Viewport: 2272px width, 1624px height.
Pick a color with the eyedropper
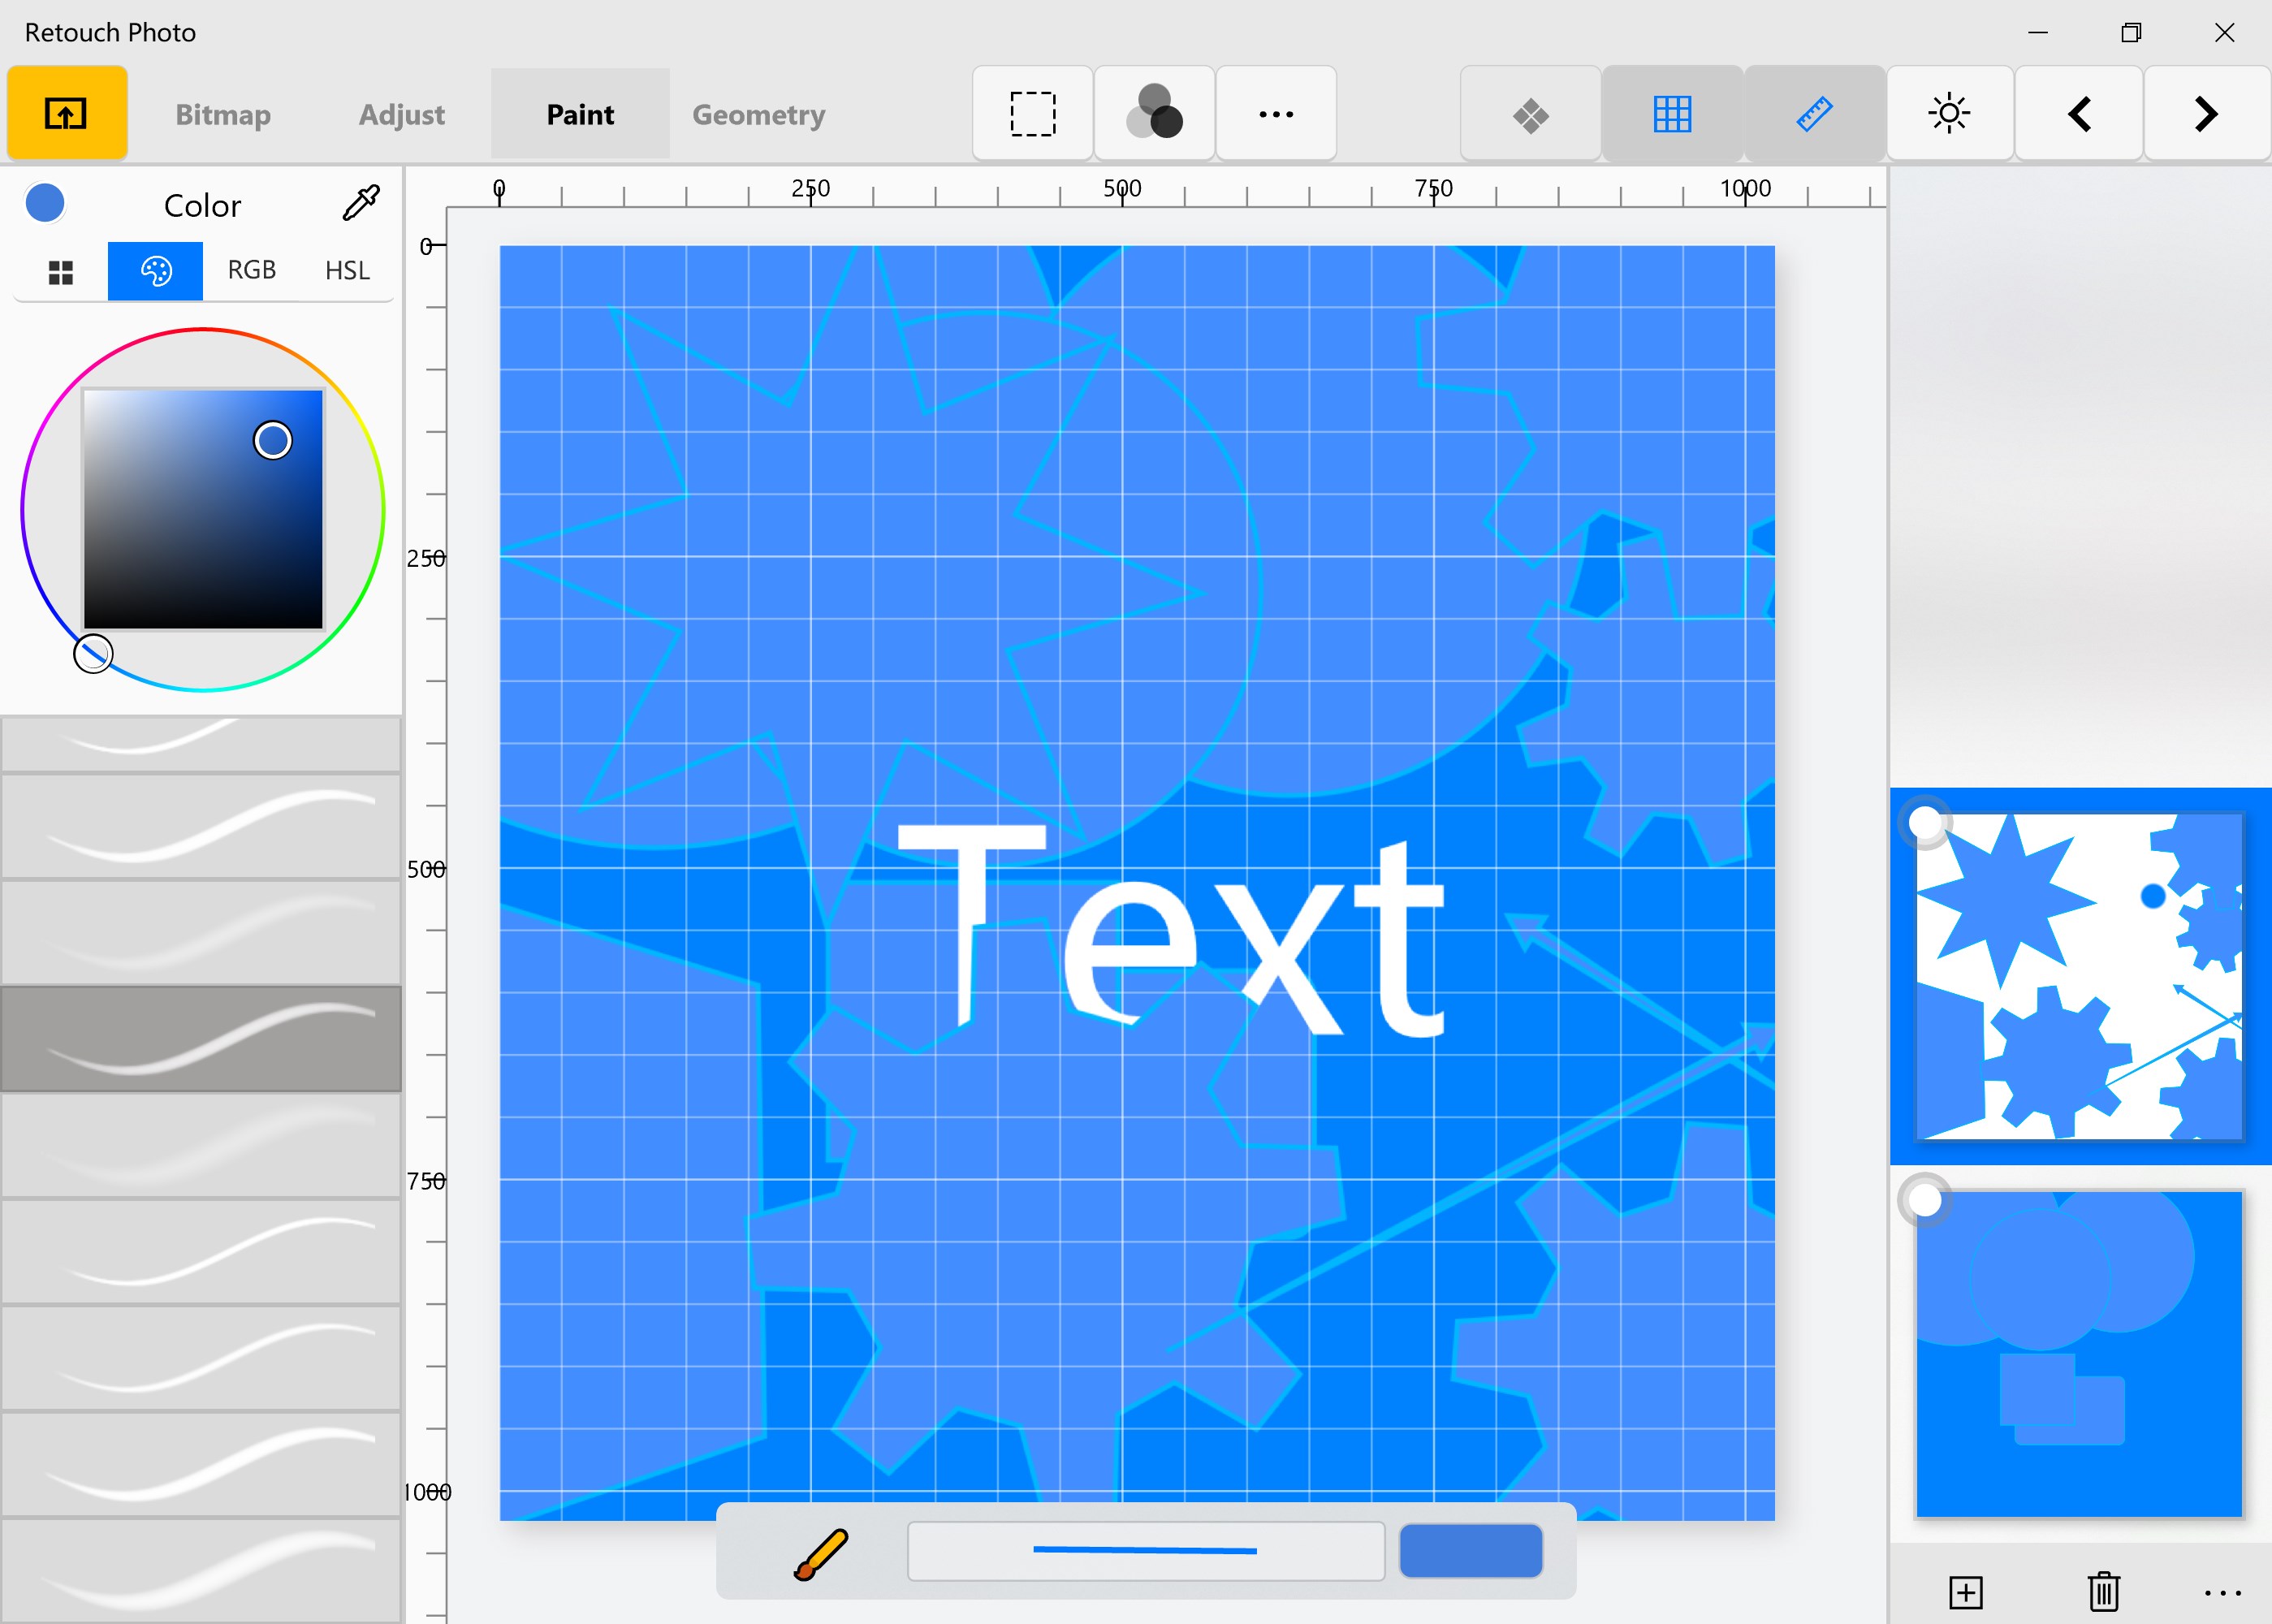click(x=361, y=203)
